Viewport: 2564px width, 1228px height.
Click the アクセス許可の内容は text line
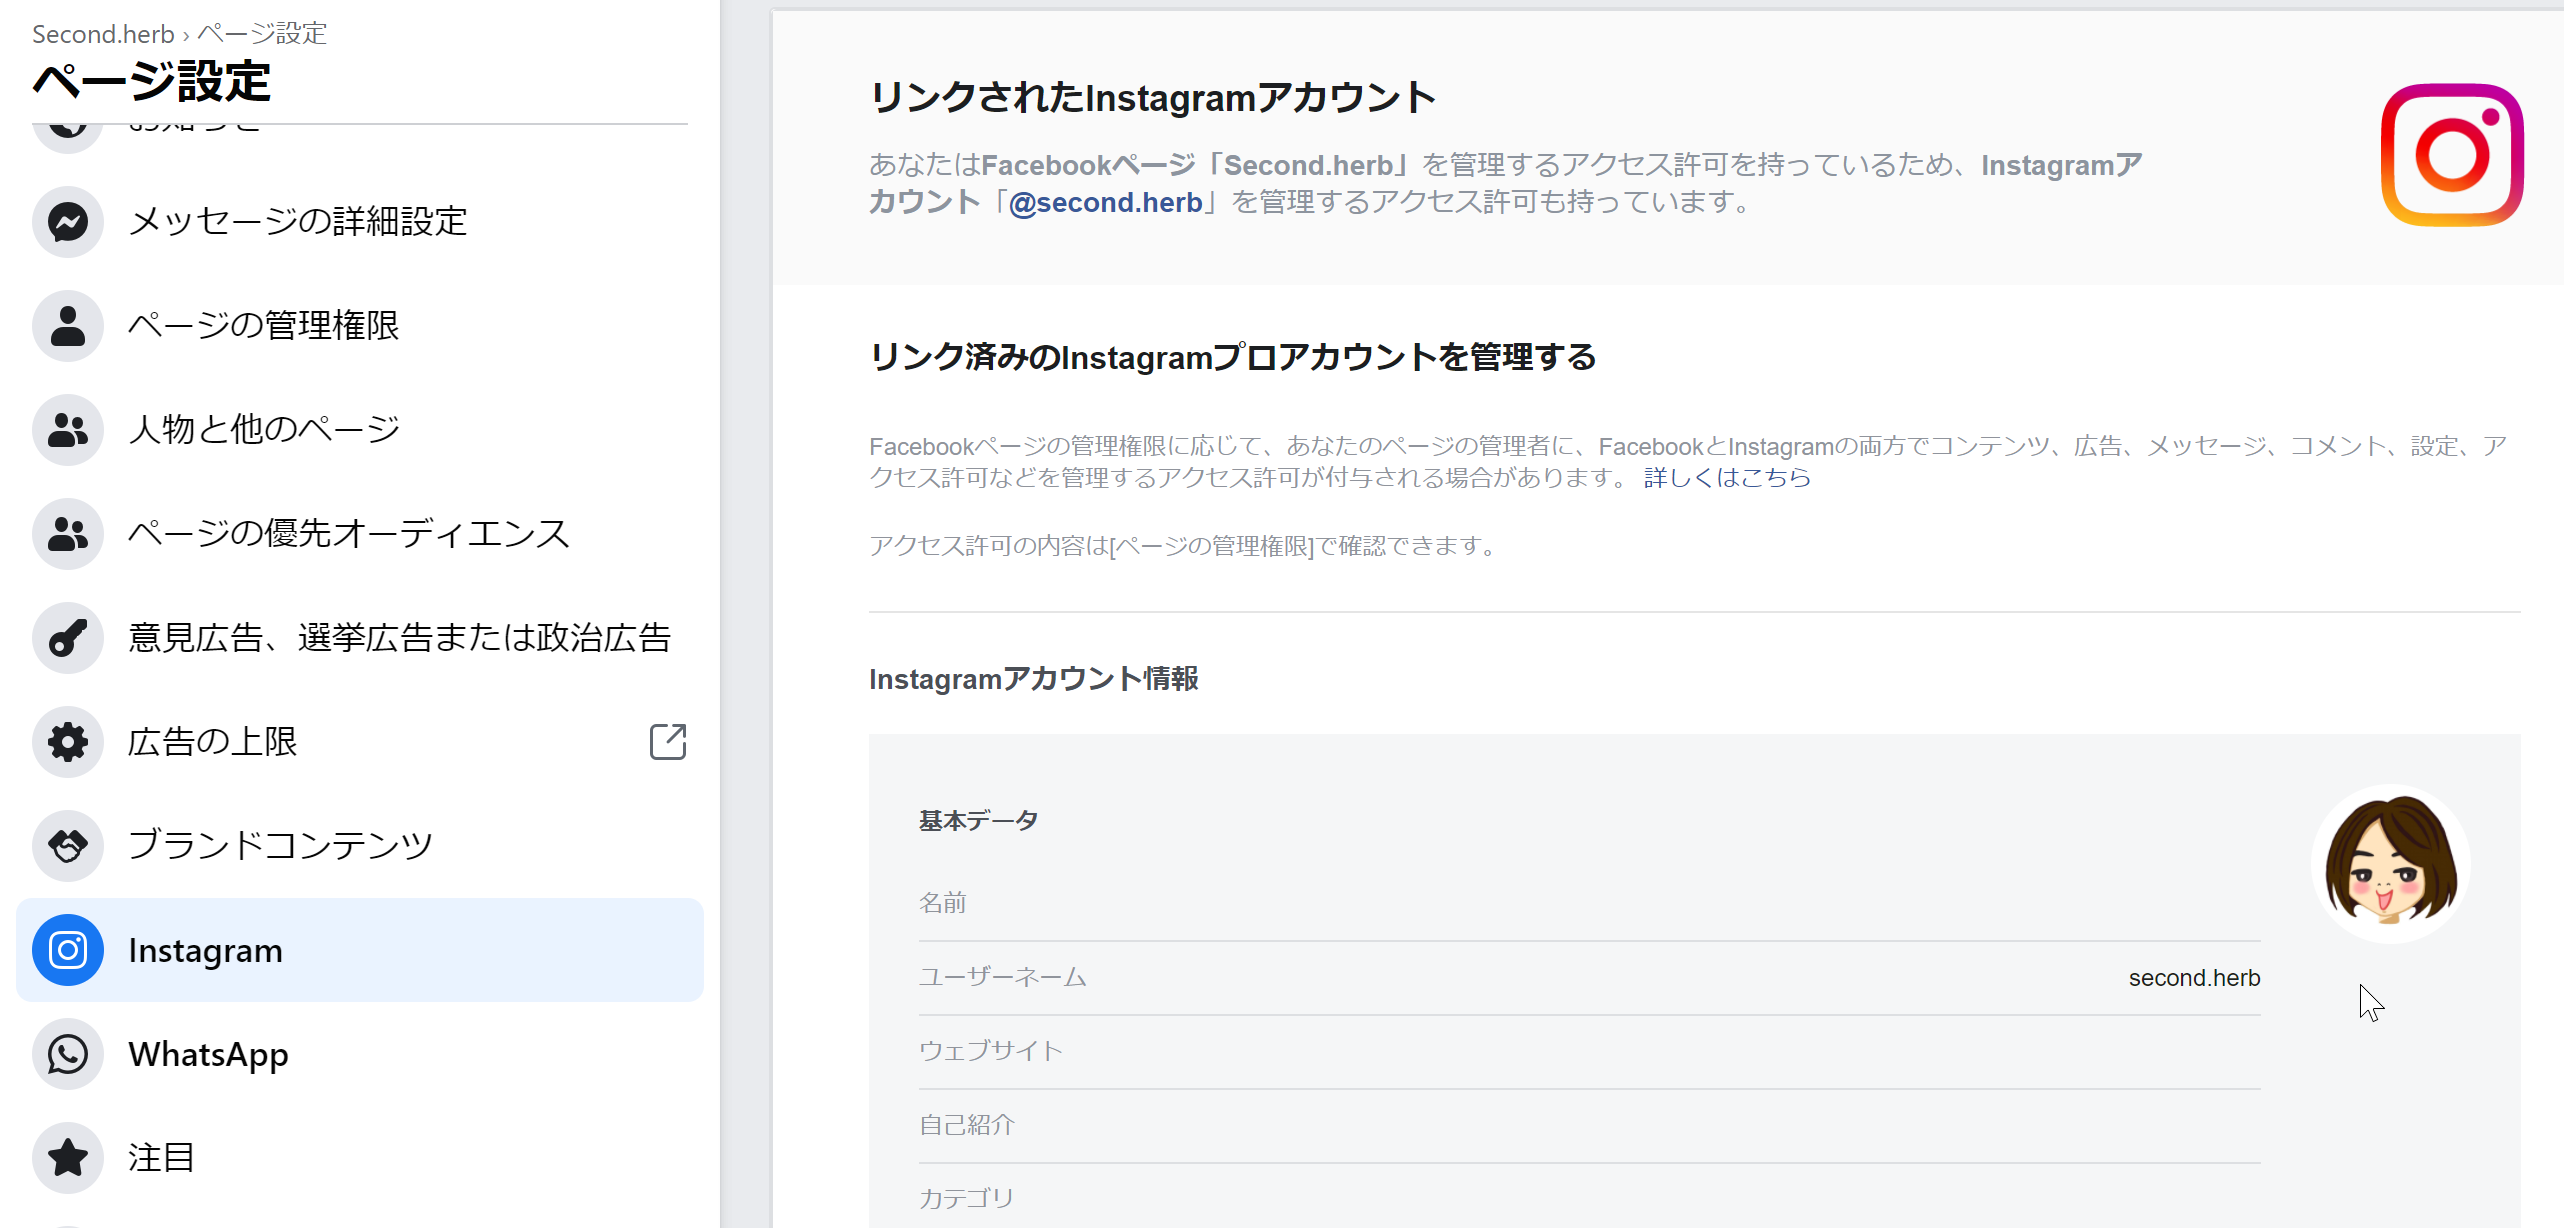click(x=1184, y=546)
